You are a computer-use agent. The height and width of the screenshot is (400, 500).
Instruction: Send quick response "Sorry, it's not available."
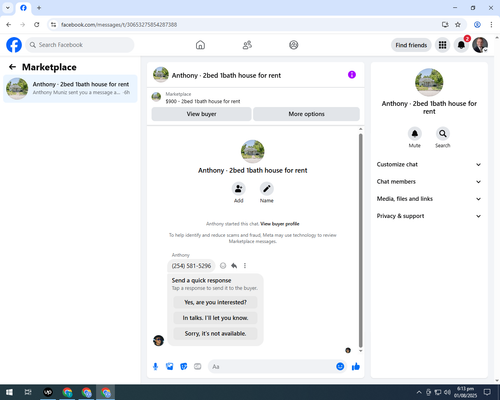click(x=215, y=334)
